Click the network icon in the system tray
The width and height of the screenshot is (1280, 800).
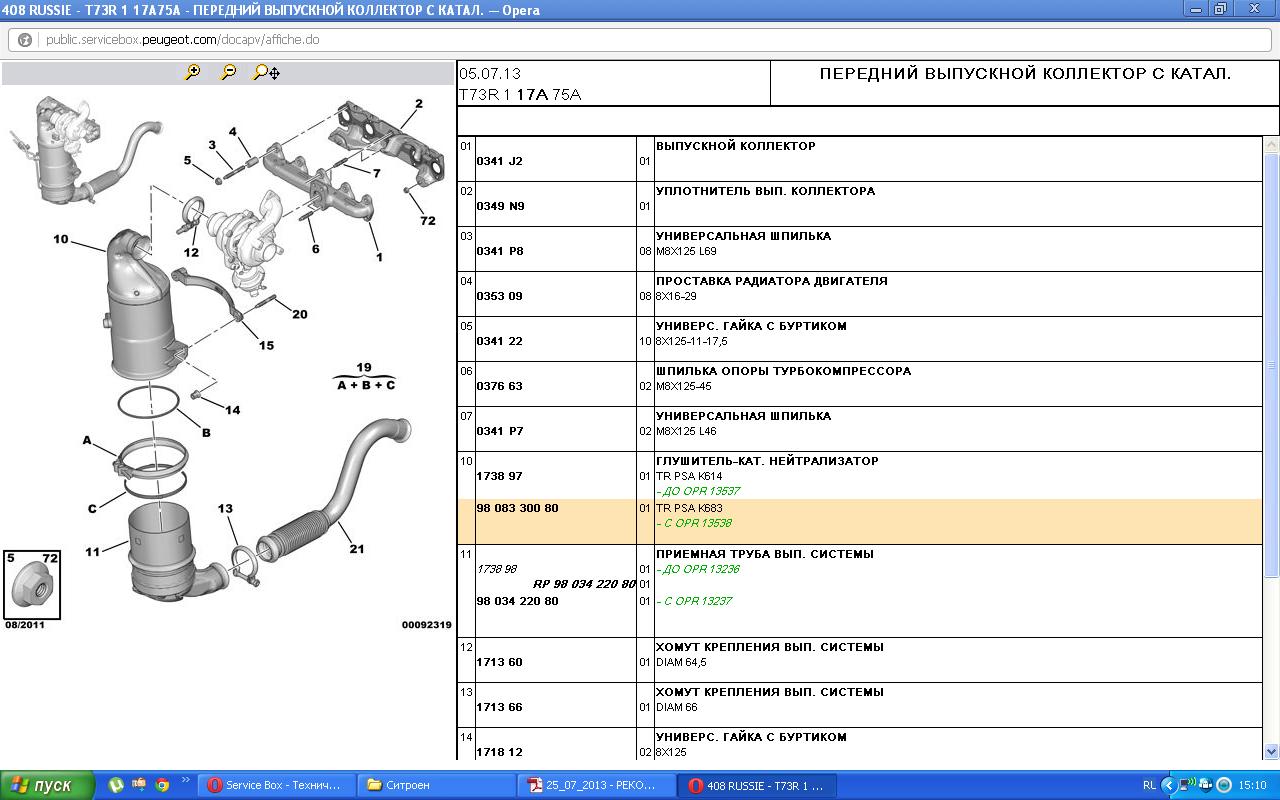click(x=1186, y=785)
